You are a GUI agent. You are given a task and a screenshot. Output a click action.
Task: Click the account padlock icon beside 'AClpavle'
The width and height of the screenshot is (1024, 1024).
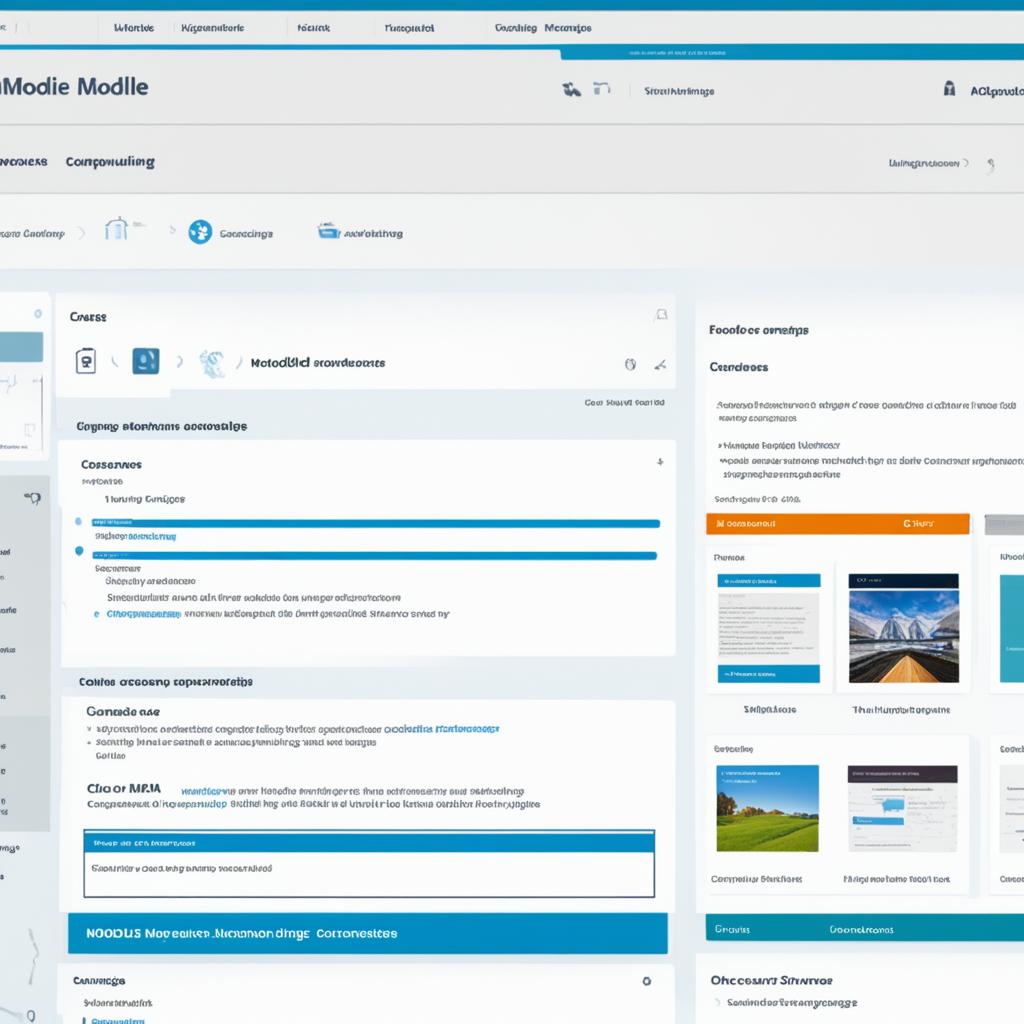tap(950, 88)
